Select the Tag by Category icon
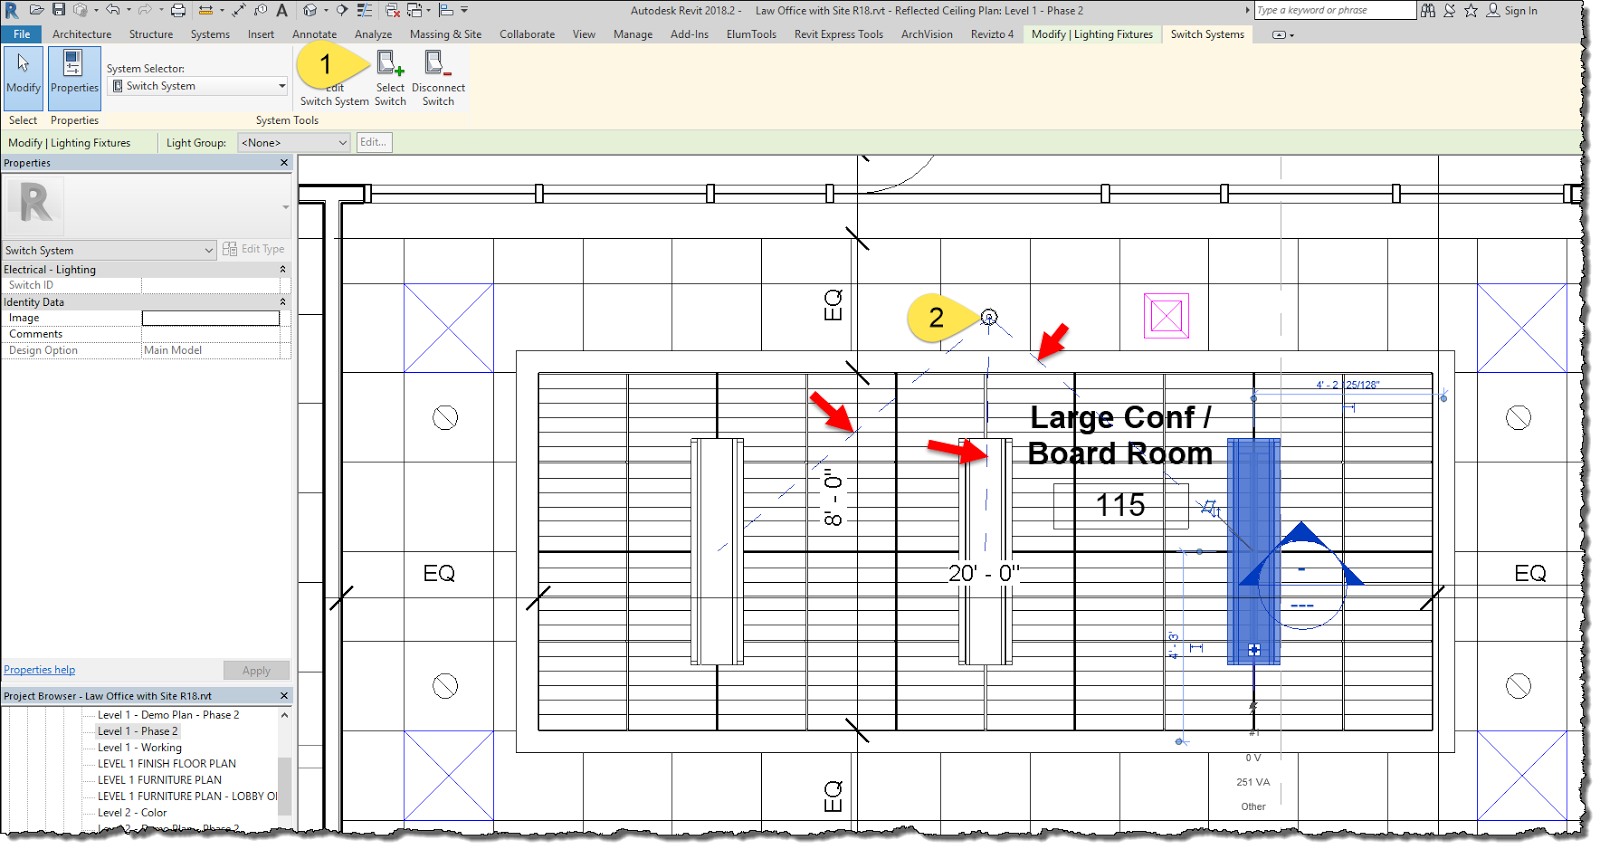This screenshot has width=1600, height=849. (x=260, y=10)
